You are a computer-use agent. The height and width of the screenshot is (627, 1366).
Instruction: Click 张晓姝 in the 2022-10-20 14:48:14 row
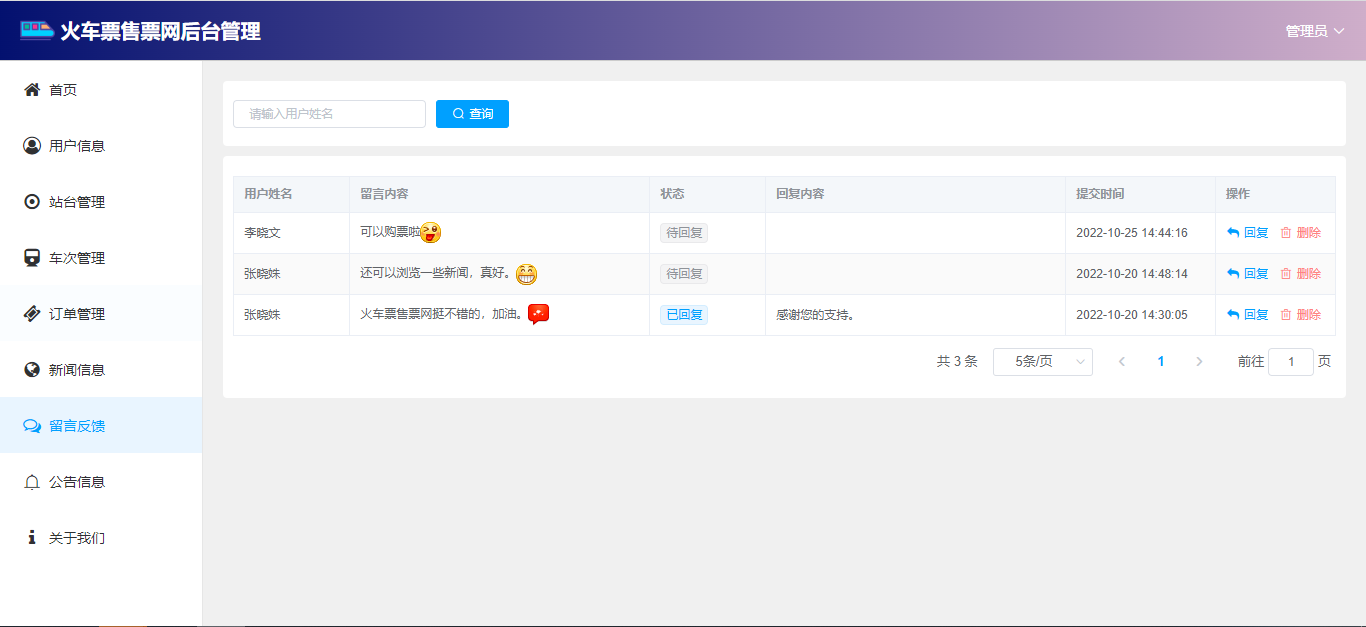pos(262,274)
